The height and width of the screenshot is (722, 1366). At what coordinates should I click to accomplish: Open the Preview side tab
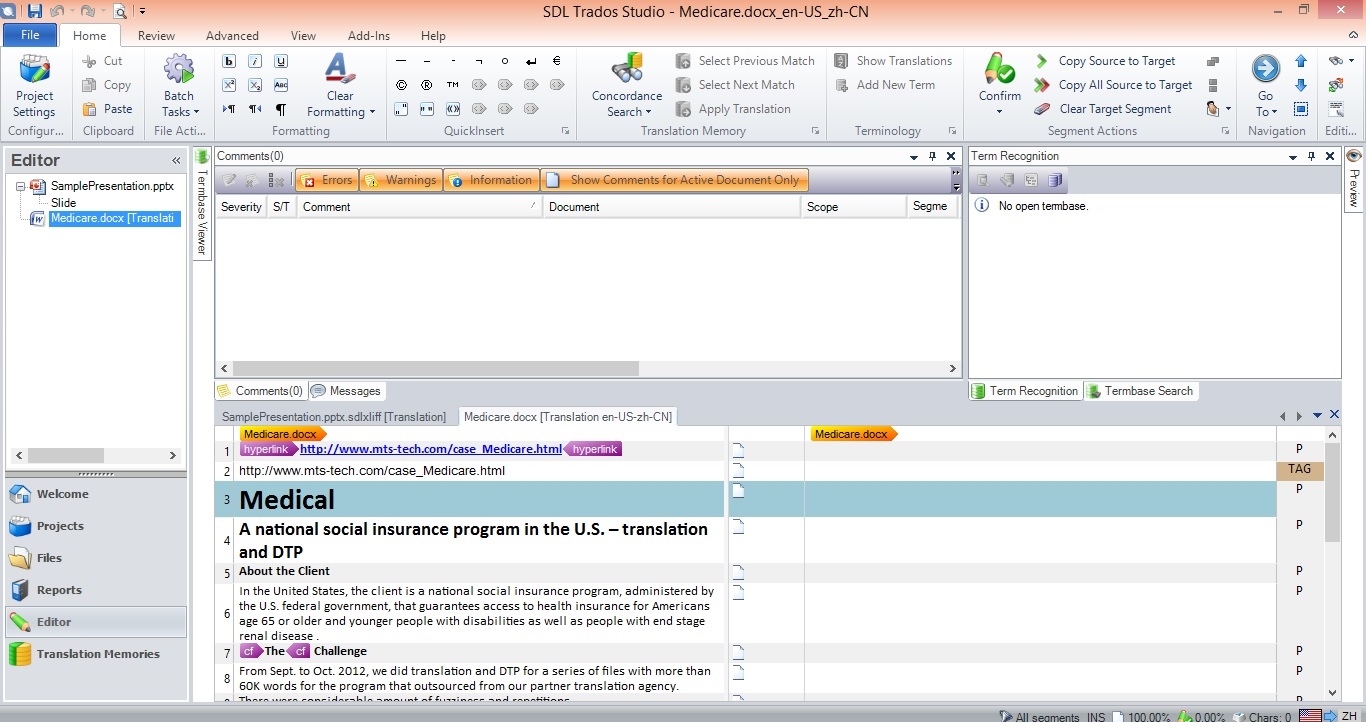coord(1354,178)
